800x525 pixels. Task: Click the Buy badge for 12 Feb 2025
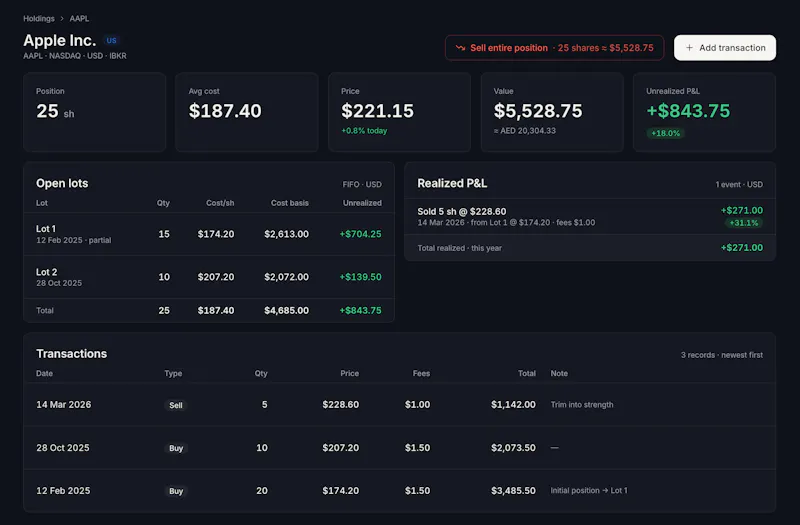176,491
